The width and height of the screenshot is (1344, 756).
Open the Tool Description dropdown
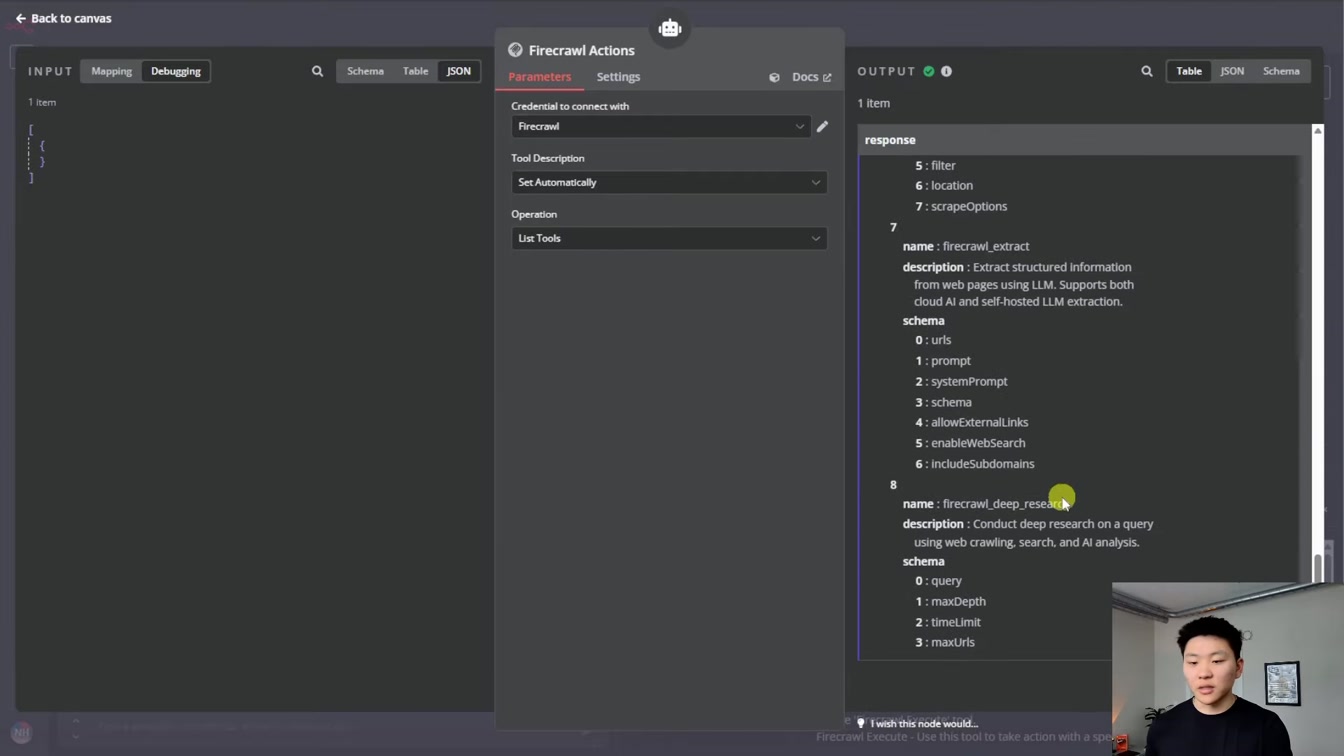669,182
